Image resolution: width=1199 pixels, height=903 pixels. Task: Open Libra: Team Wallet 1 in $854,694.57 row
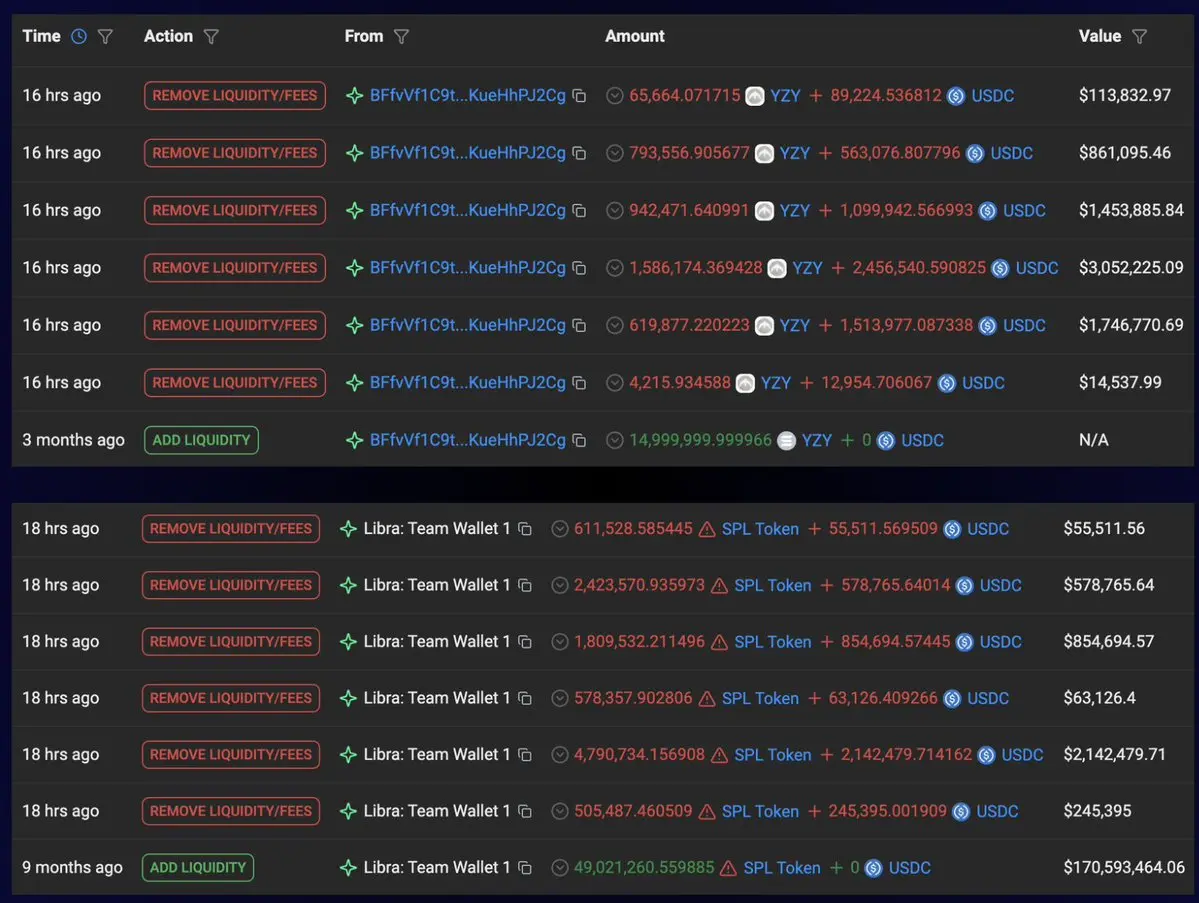(437, 642)
